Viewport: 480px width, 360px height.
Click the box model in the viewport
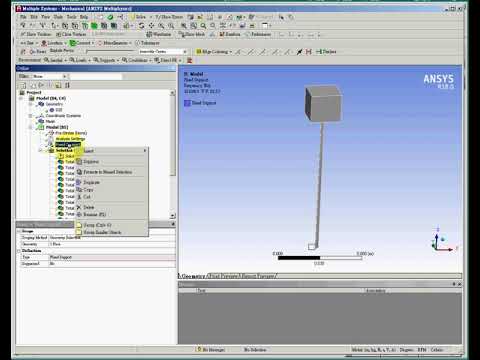click(323, 104)
